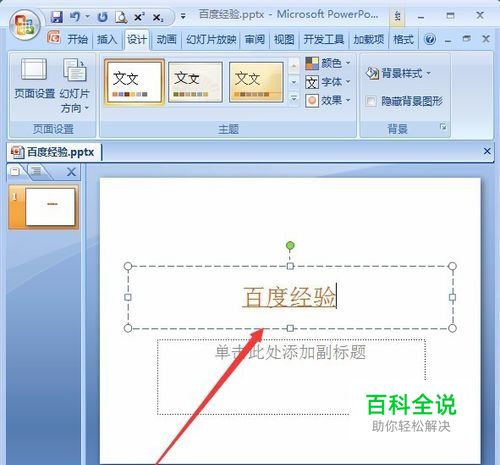Viewport: 500px width, 465px height.
Task: Redo the last action
Action: pyautogui.click(x=102, y=17)
